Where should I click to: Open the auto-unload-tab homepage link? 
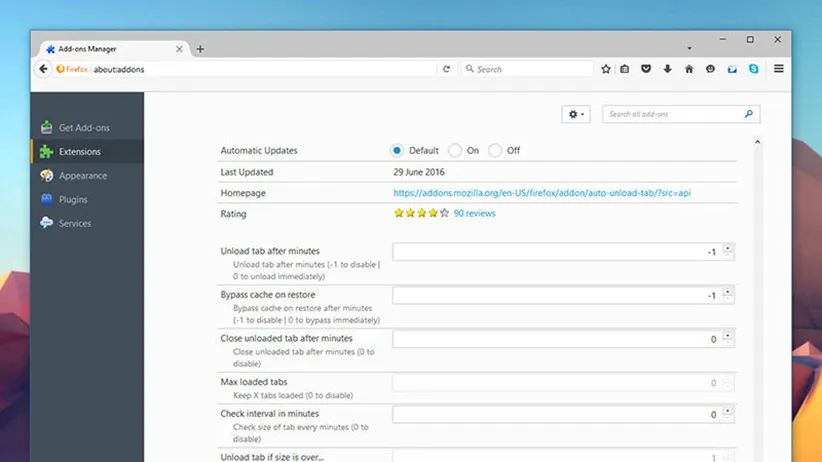pyautogui.click(x=541, y=193)
